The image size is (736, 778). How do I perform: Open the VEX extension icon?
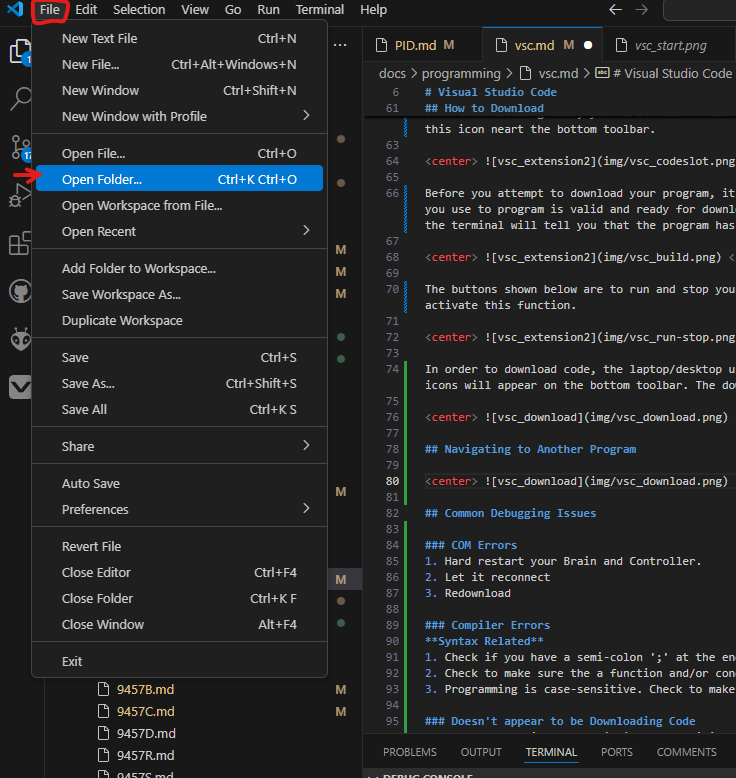tap(20, 387)
